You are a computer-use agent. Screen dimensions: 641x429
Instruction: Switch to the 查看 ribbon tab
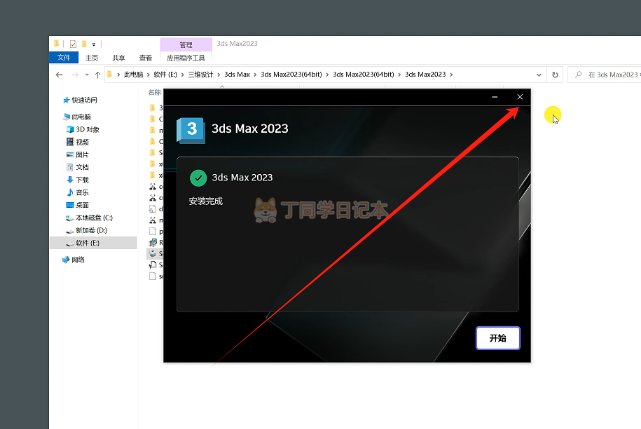146,58
